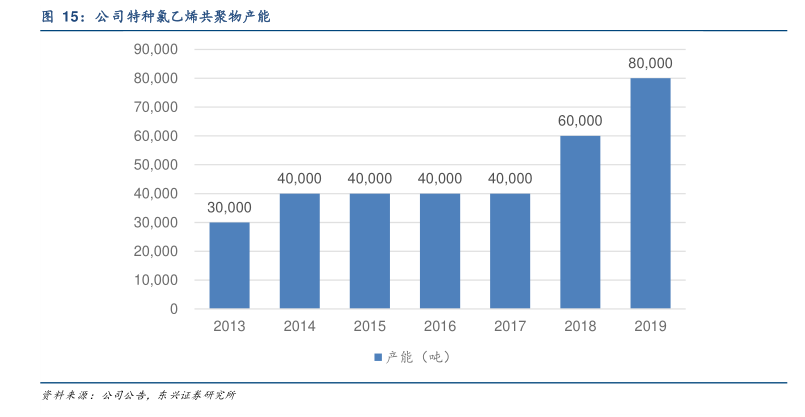Click the 60,000 data label above 2018

(x=580, y=121)
